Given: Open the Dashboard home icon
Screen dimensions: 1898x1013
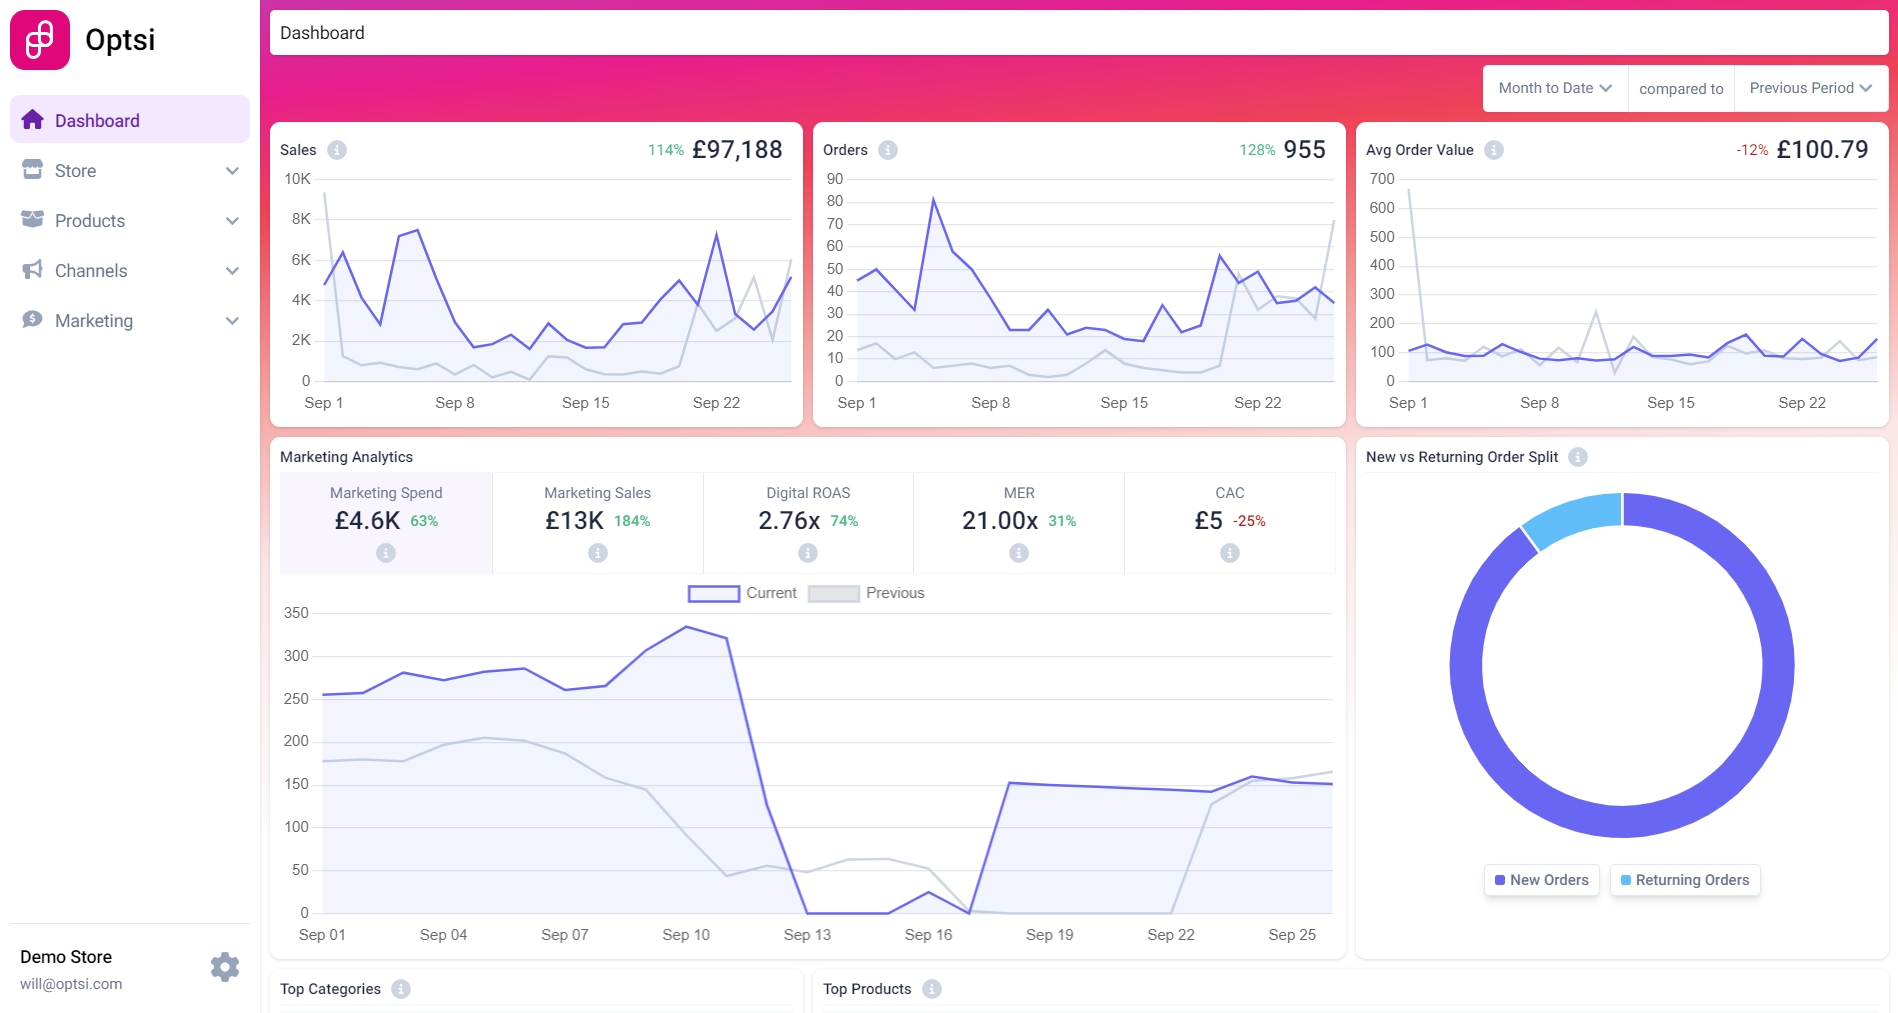Looking at the screenshot, I should point(32,120).
